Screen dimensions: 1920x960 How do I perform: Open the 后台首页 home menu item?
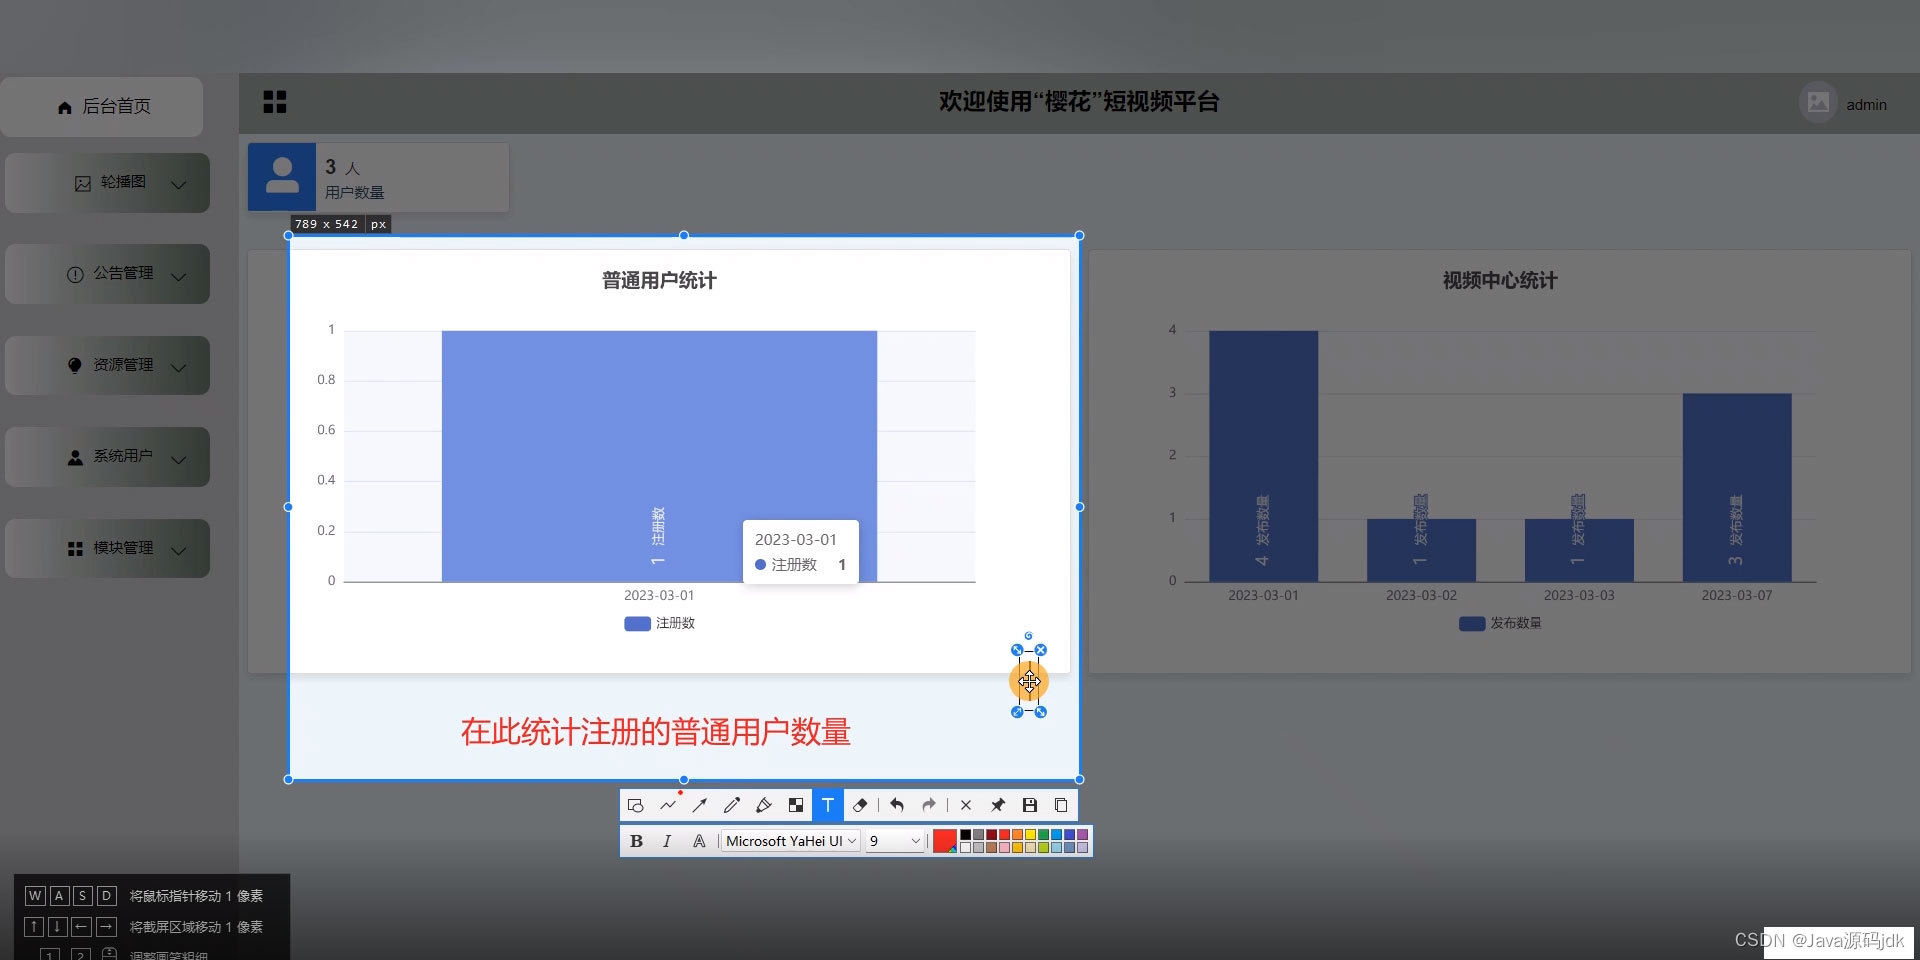[x=102, y=106]
